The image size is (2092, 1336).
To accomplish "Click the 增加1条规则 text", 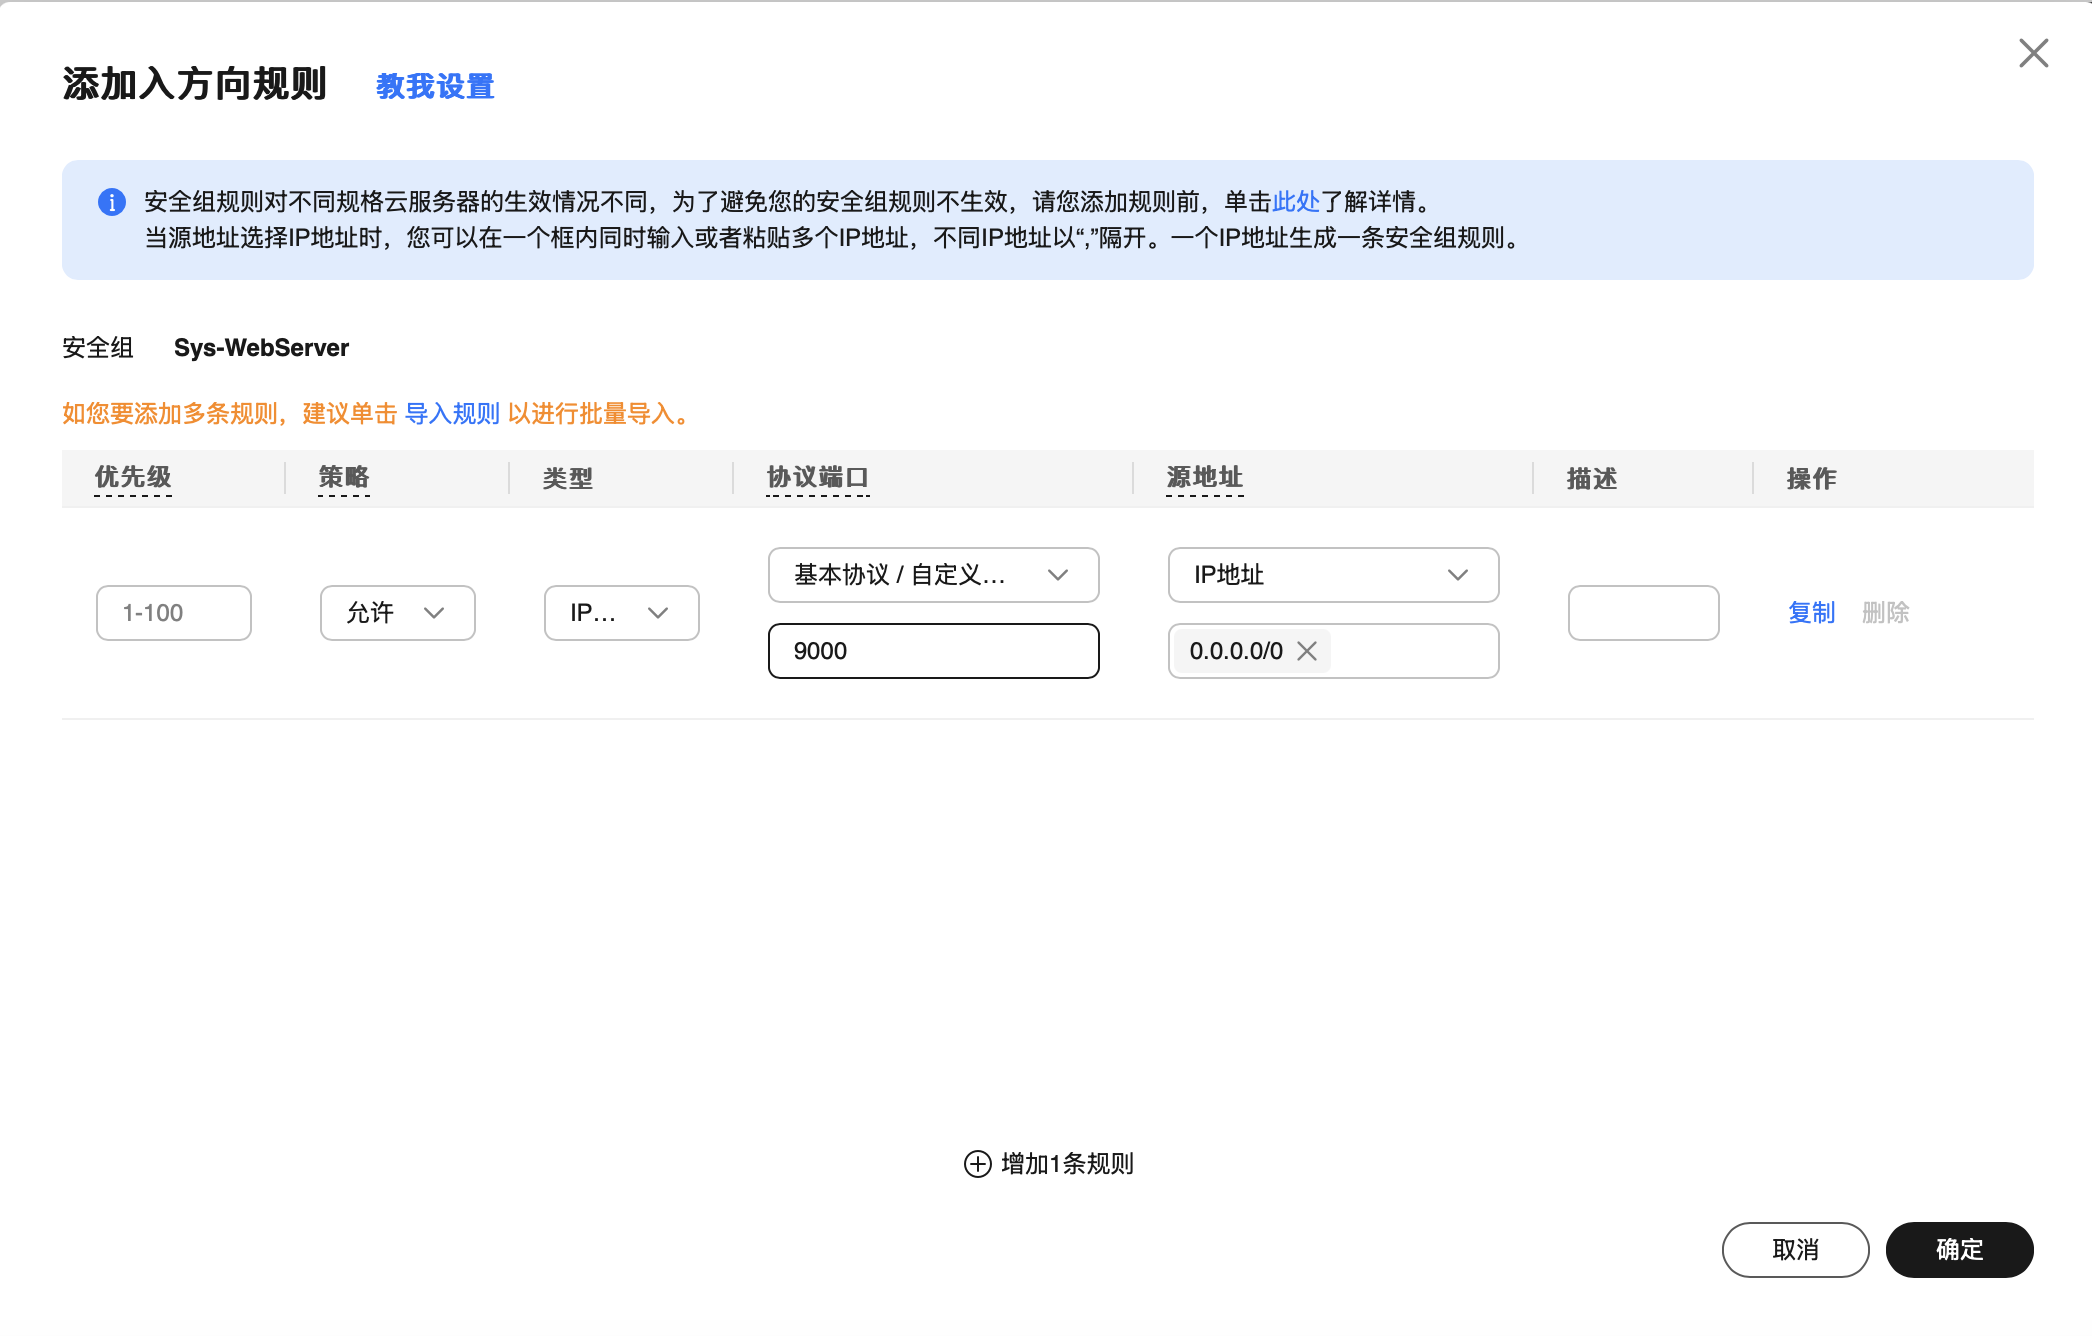I will 1067,1164.
